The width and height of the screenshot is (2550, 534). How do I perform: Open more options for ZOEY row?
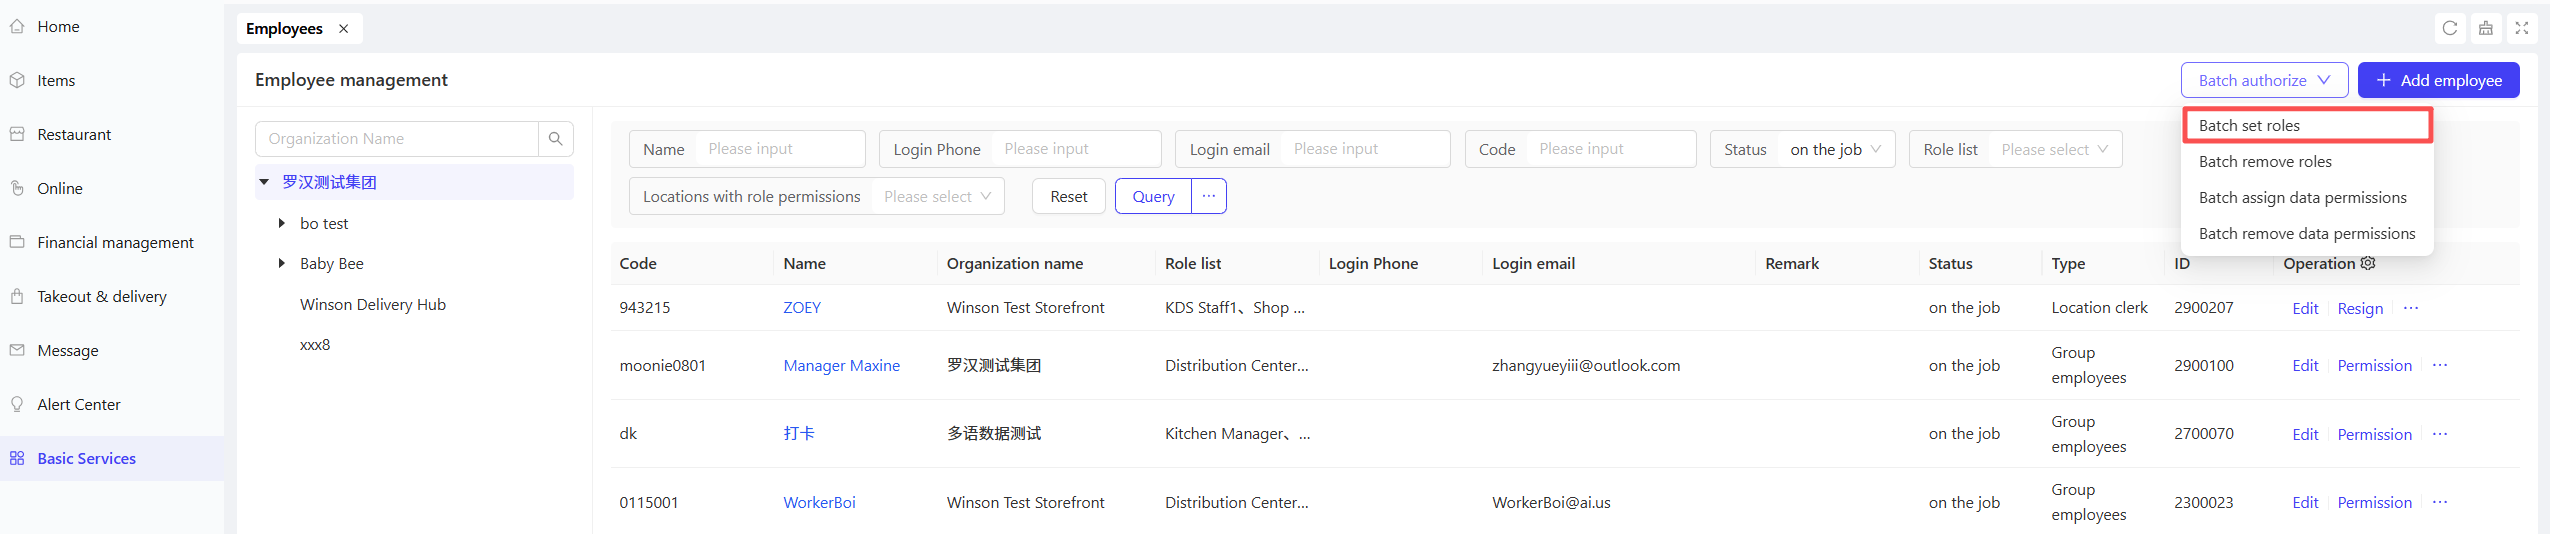(x=2410, y=308)
